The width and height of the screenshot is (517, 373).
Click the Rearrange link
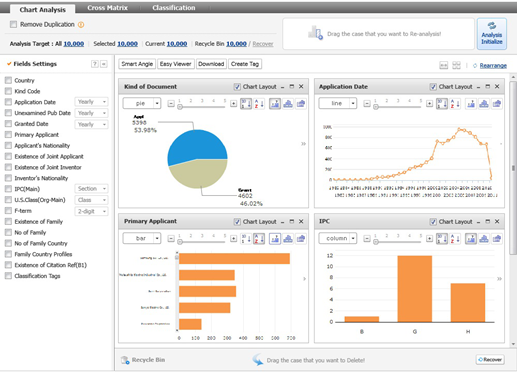click(x=493, y=66)
